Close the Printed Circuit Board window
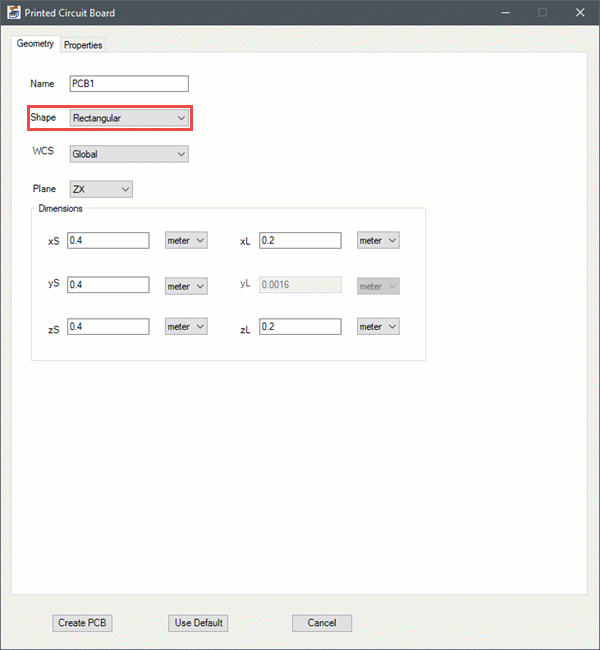 click(x=580, y=13)
